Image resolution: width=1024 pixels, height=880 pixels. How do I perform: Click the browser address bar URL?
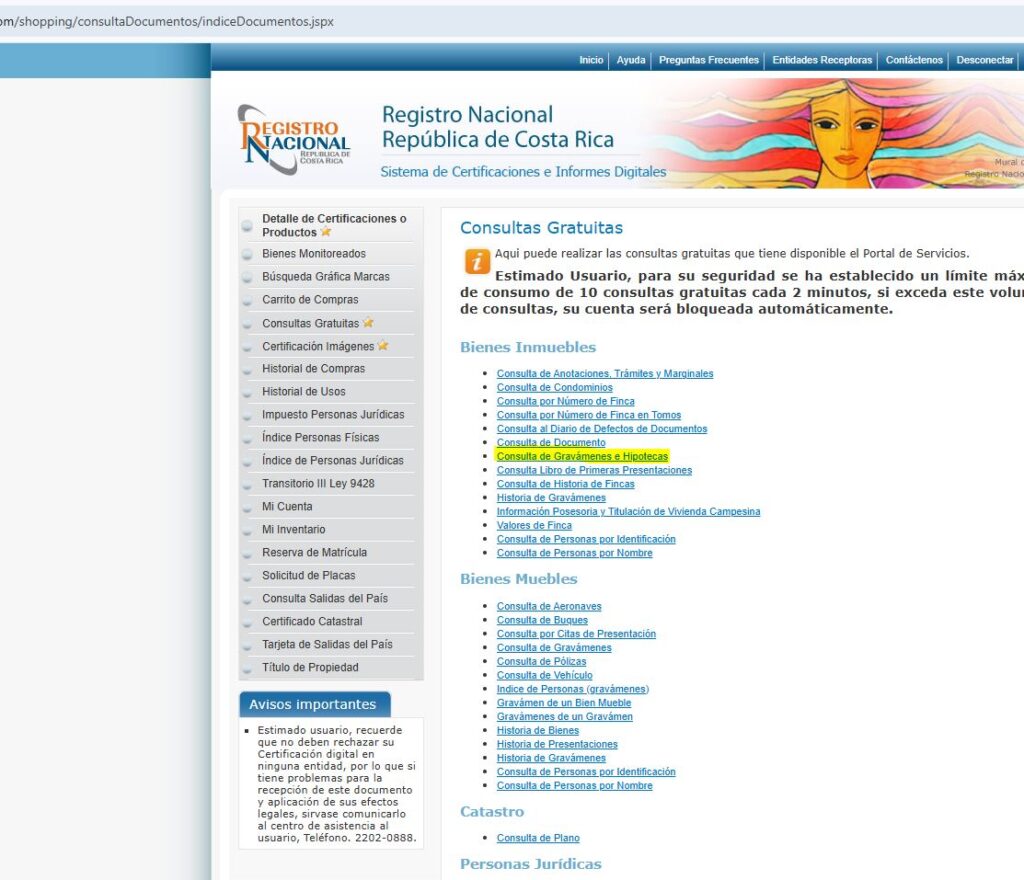coord(167,21)
